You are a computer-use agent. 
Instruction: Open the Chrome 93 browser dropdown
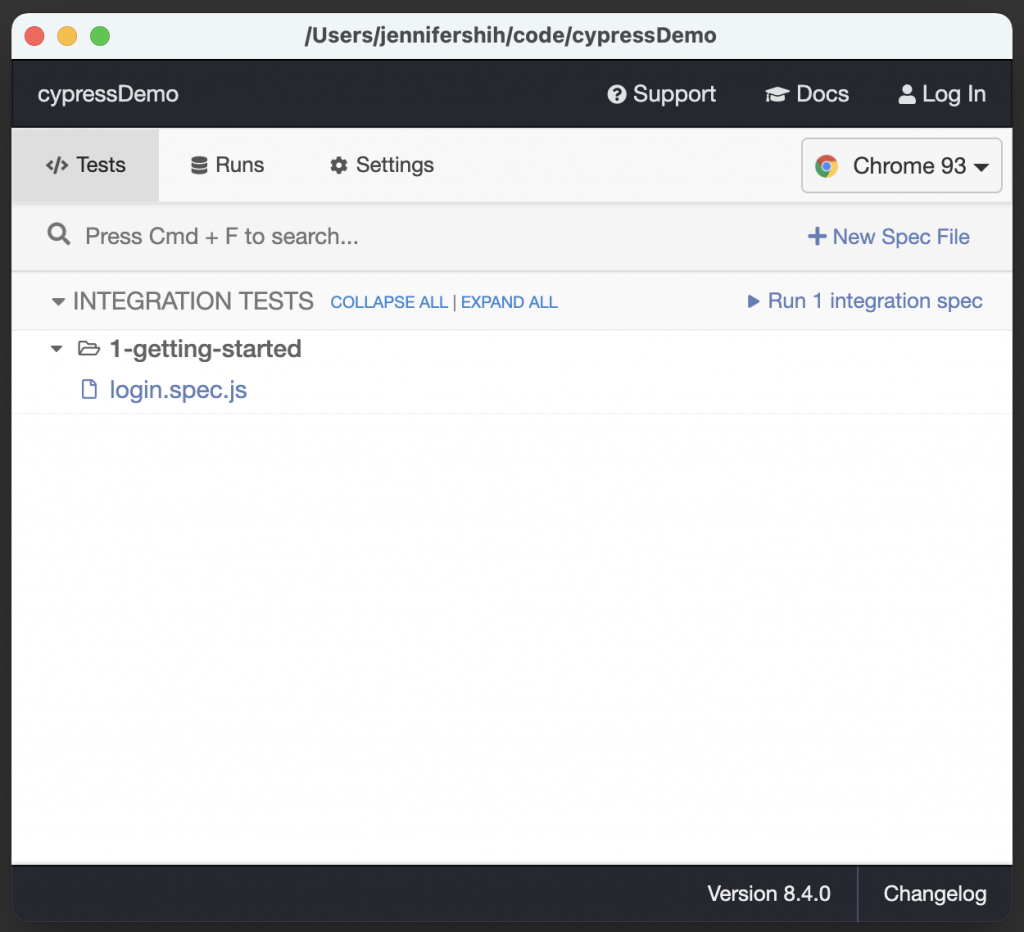pos(901,165)
